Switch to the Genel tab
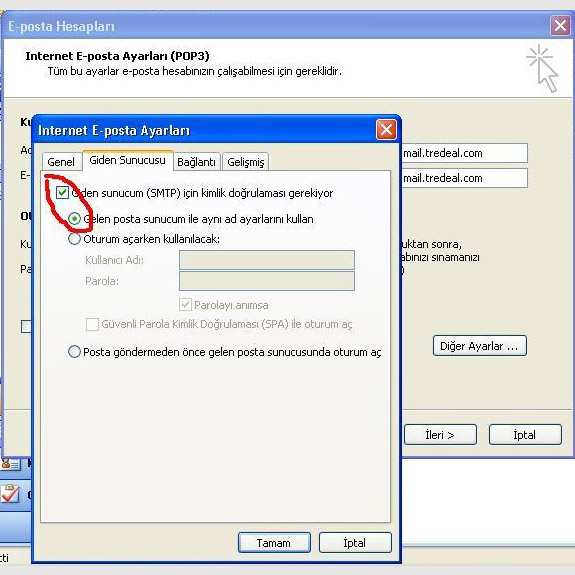This screenshot has width=575, height=575. coord(61,162)
